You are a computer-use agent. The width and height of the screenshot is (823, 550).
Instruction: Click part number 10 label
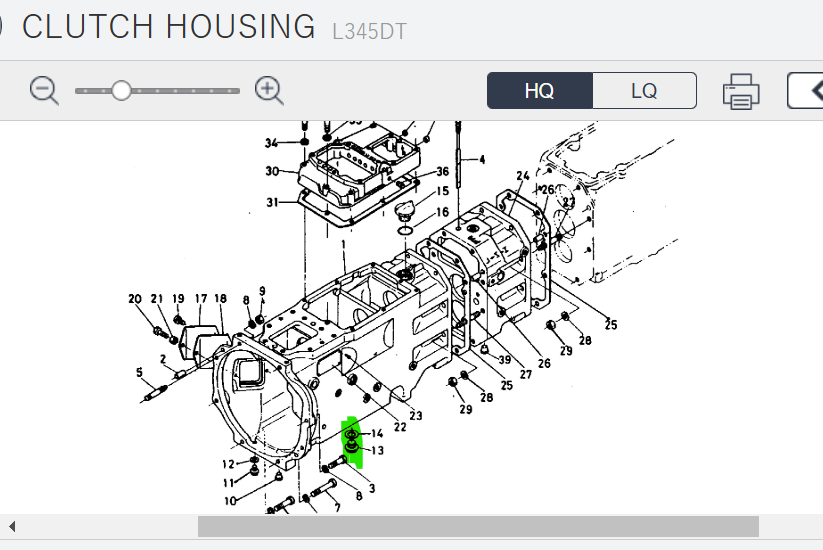(x=230, y=501)
